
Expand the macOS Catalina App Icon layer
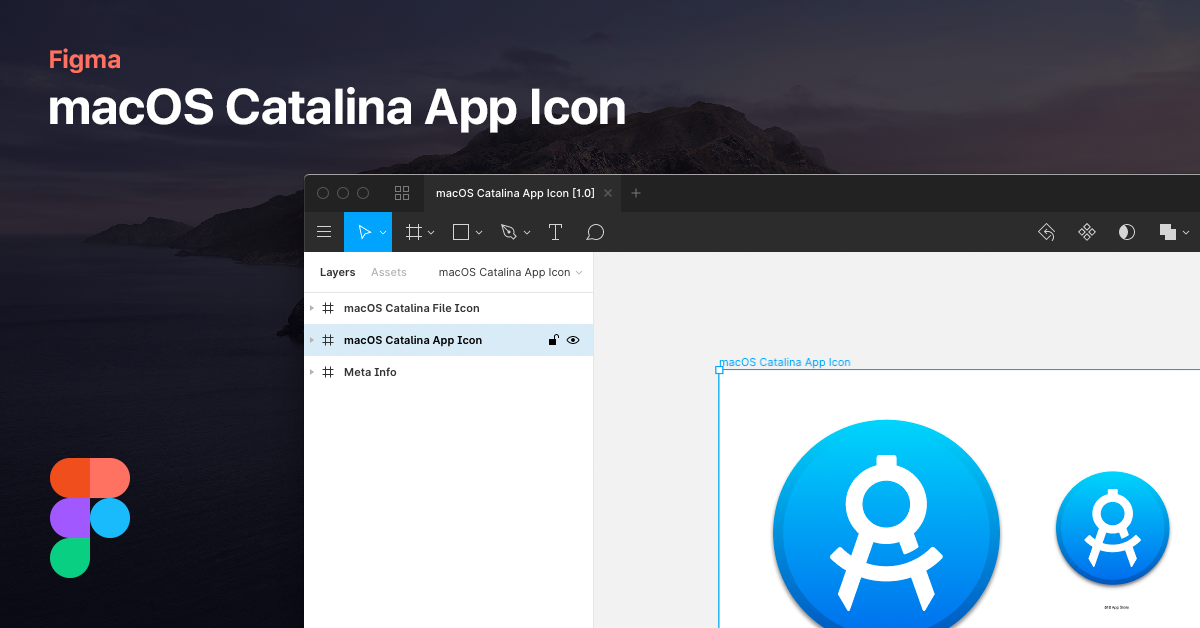tap(312, 340)
